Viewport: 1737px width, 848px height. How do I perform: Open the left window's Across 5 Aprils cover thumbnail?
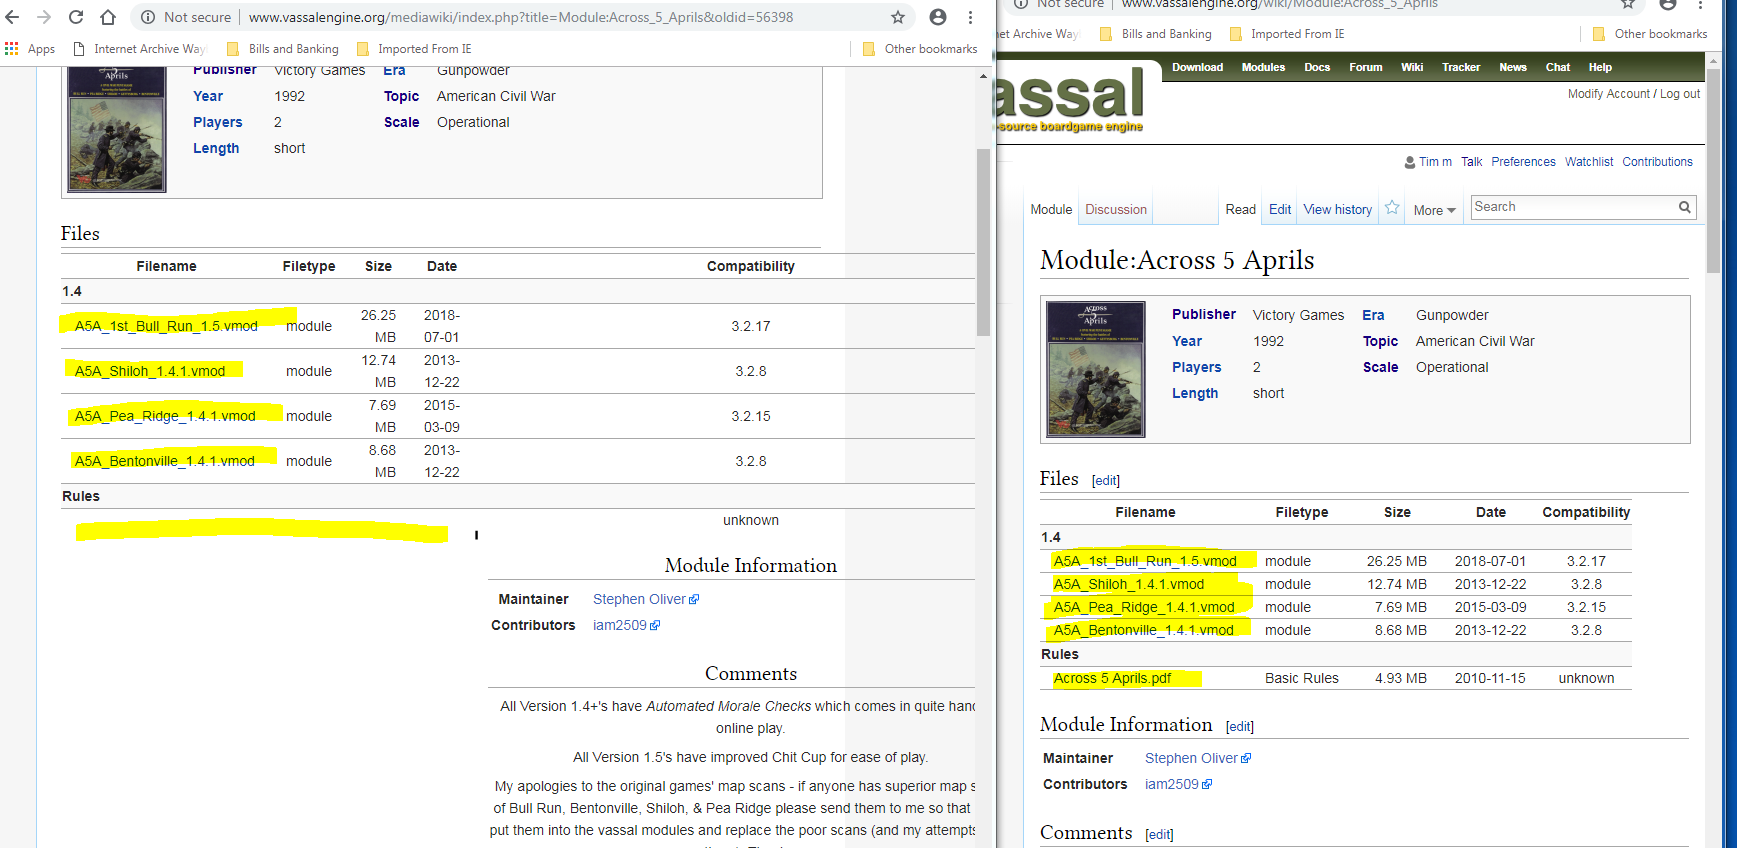coord(117,129)
